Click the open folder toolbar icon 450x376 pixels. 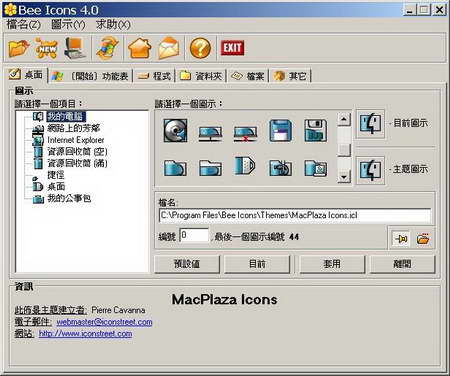coord(18,48)
